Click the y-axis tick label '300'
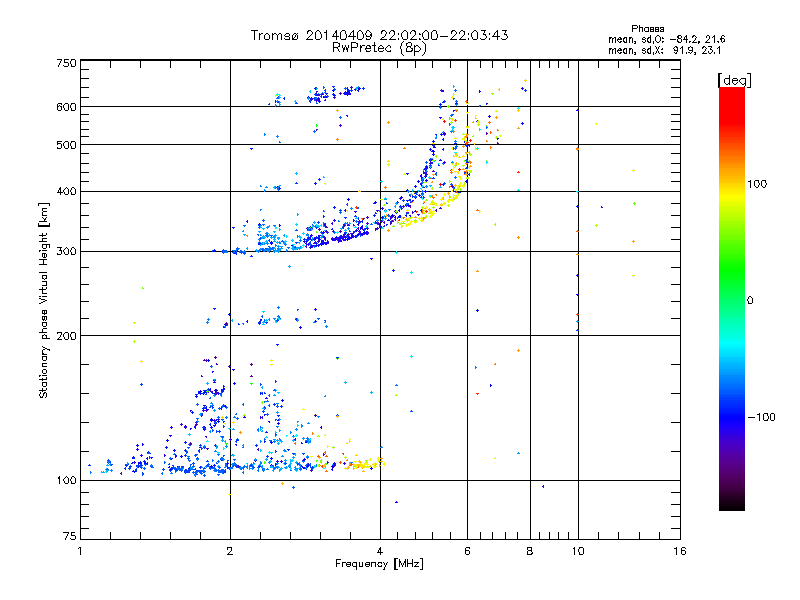 coord(66,251)
